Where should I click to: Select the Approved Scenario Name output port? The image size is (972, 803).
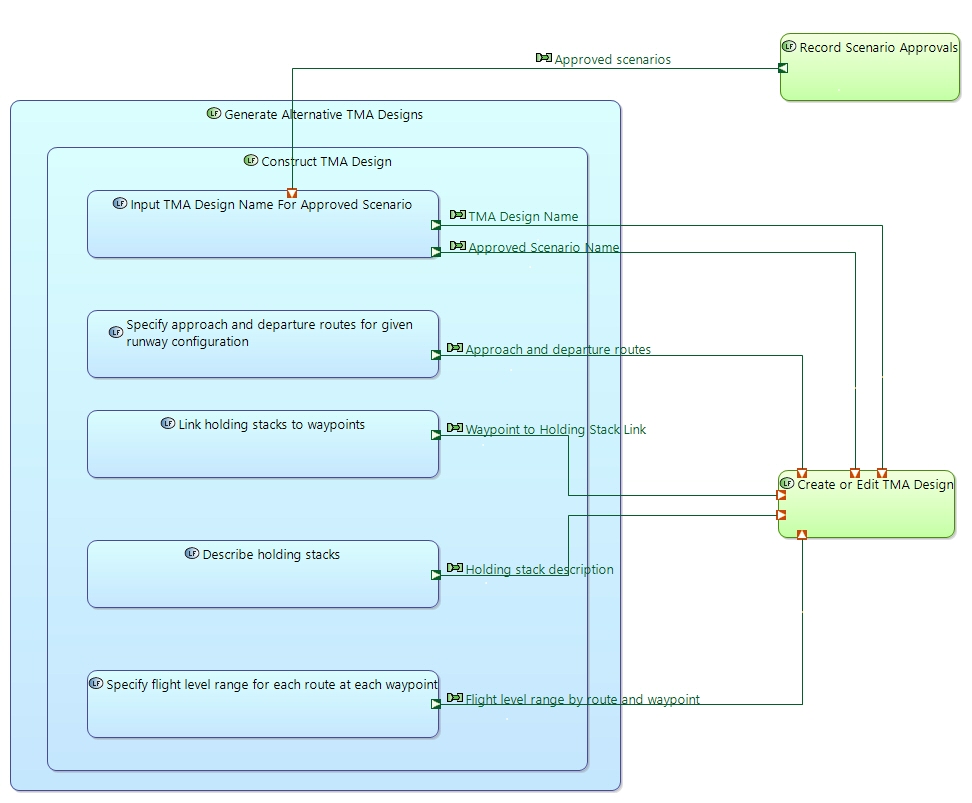[x=436, y=252]
